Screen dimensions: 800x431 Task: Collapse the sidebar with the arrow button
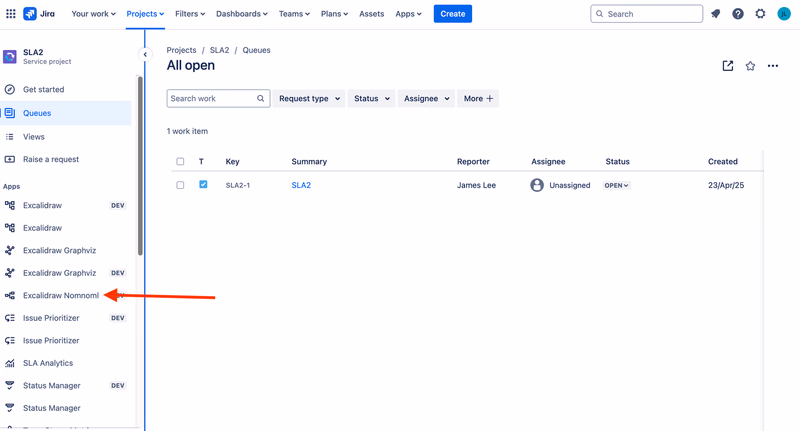click(145, 54)
